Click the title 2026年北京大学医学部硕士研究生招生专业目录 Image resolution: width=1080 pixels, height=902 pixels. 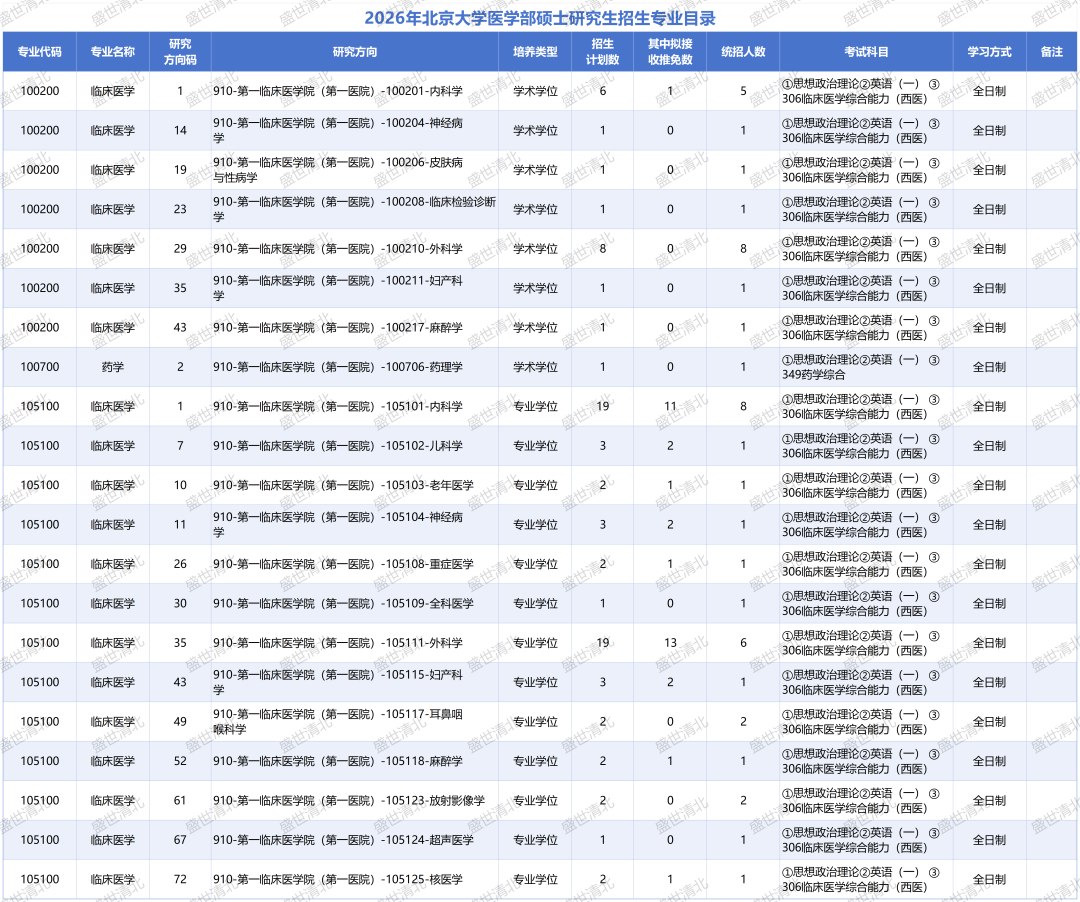(540, 17)
